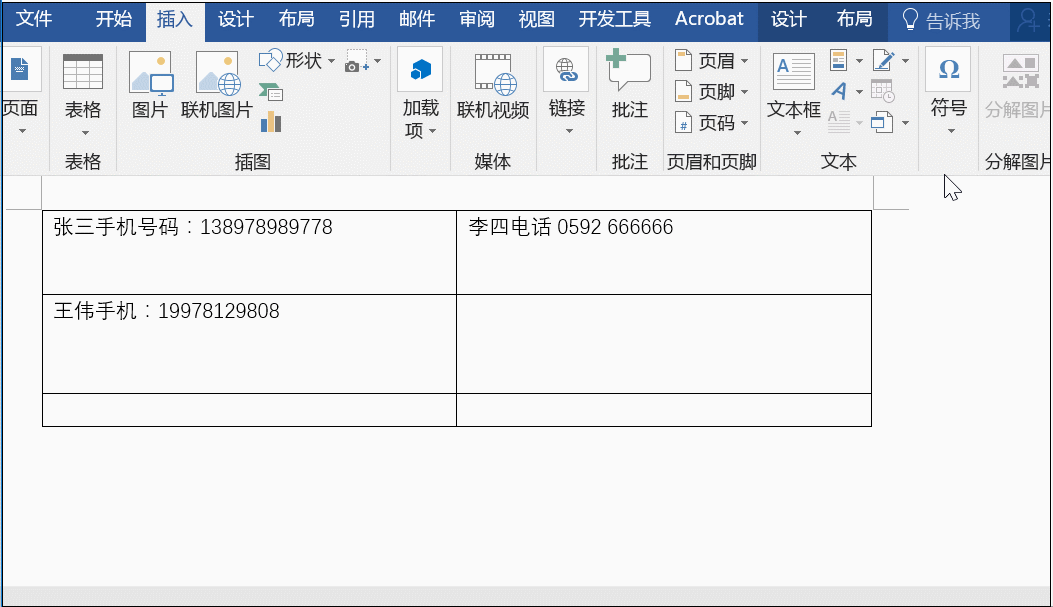Click the lightbulb beside 告诉我
The image size is (1053, 607).
[x=909, y=20]
